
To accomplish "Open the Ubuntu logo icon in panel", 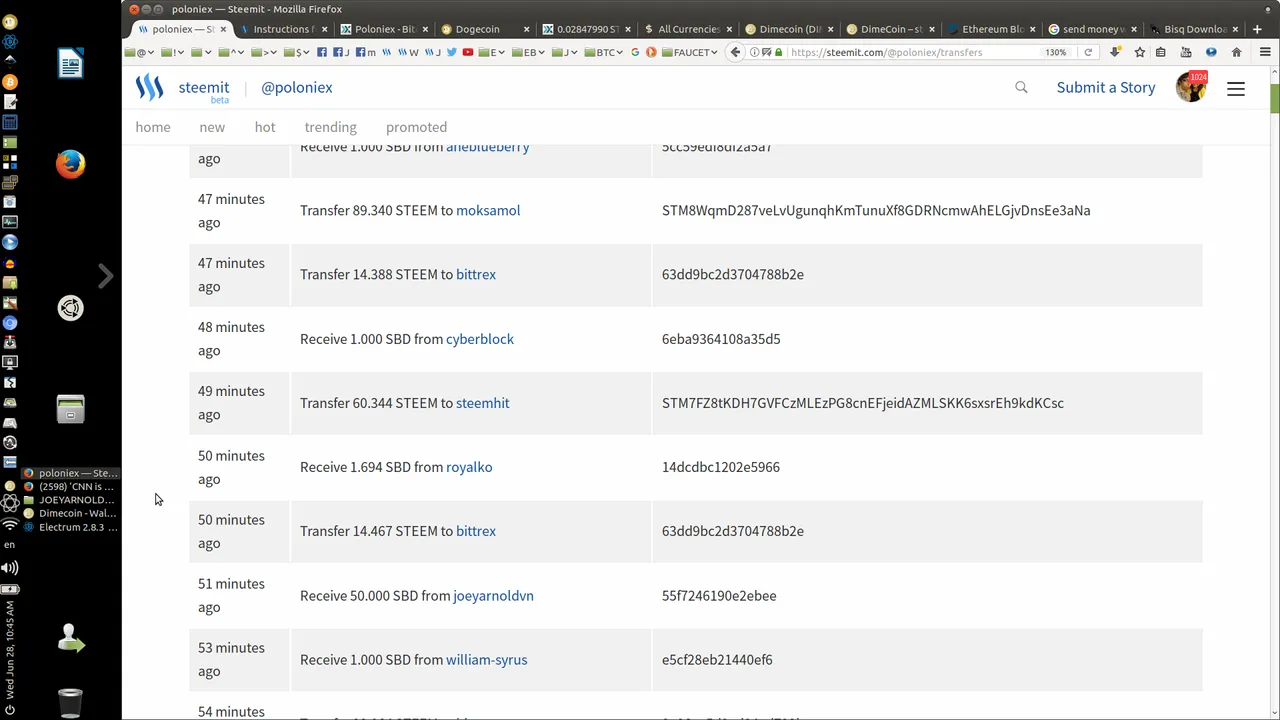I will click(x=70, y=308).
